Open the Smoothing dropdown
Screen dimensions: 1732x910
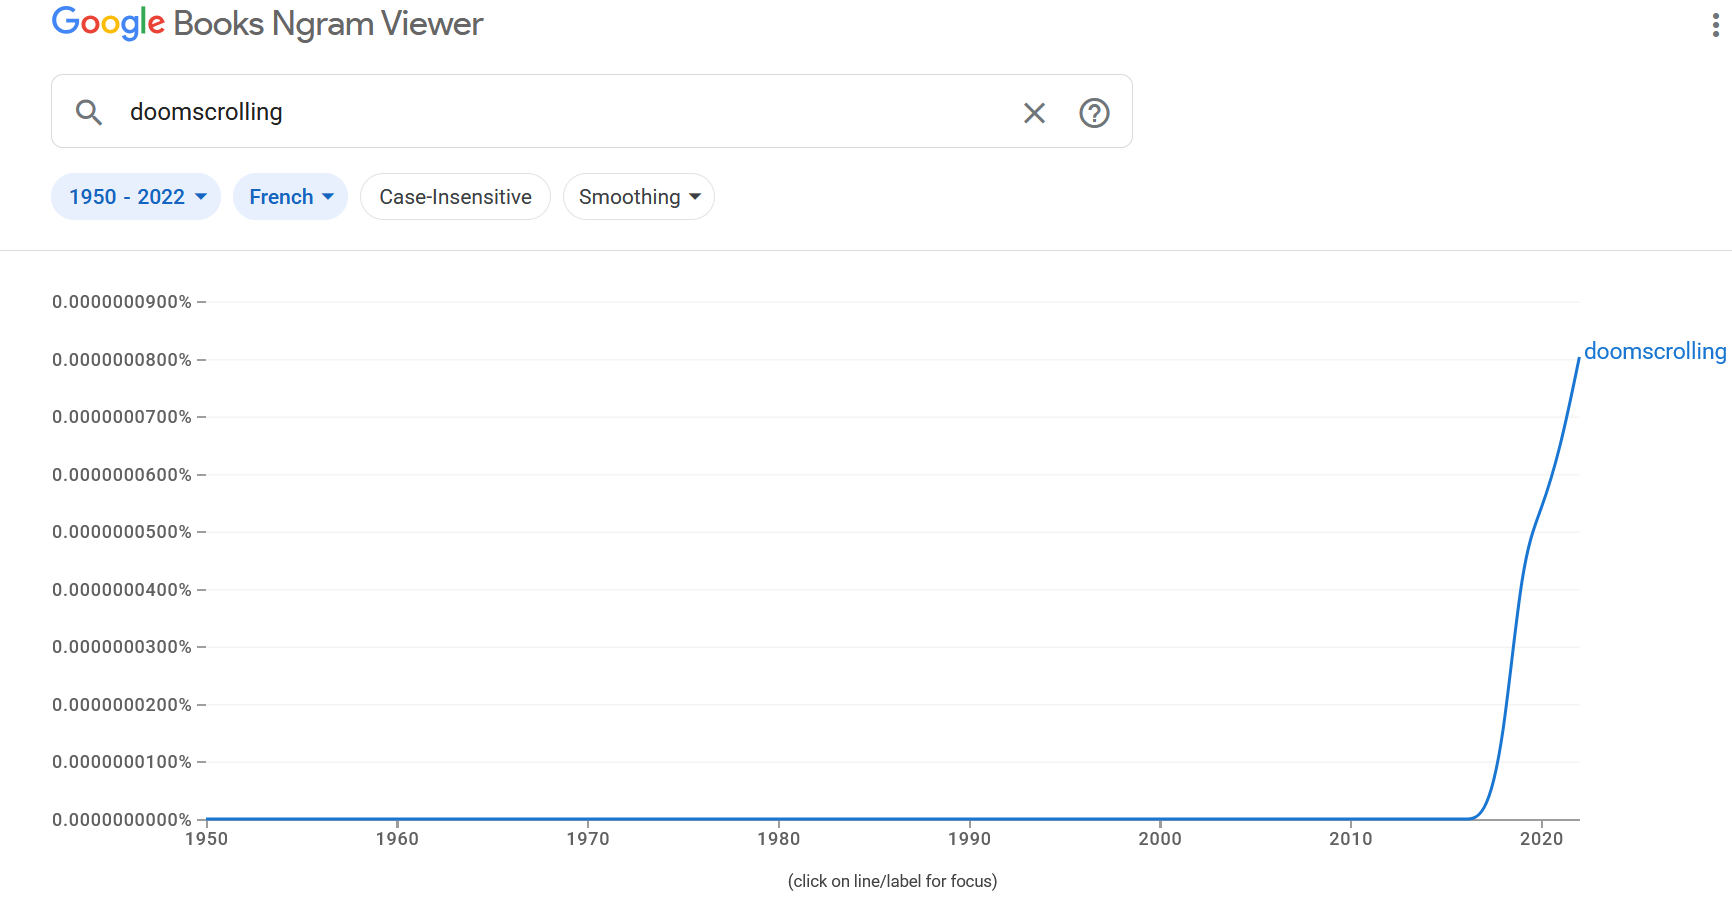point(638,197)
